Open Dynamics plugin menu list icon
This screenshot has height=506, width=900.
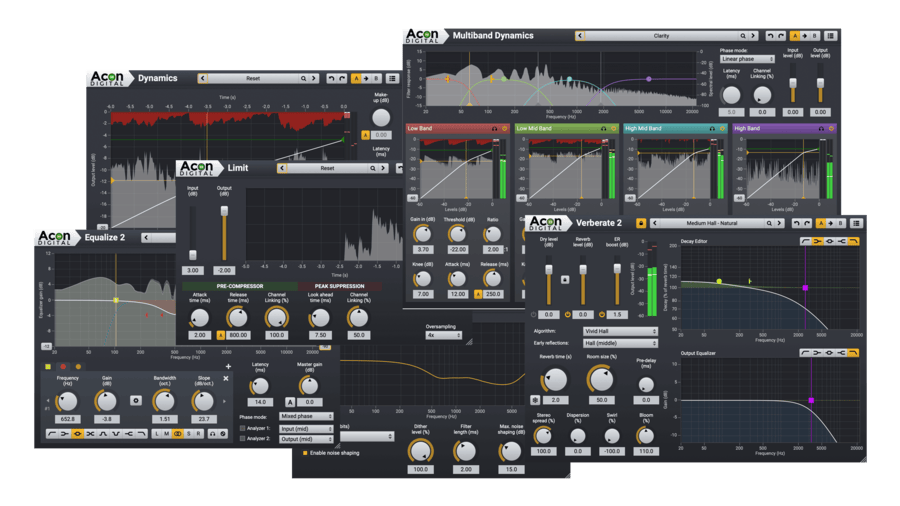pyautogui.click(x=392, y=79)
